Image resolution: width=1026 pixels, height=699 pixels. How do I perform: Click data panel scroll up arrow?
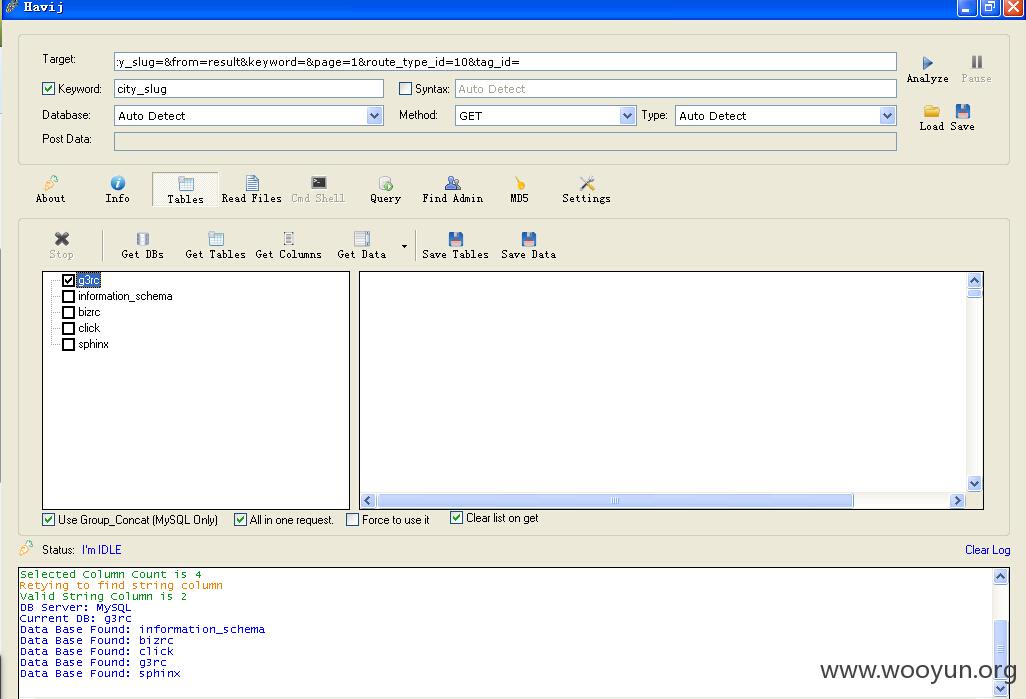coord(974,281)
